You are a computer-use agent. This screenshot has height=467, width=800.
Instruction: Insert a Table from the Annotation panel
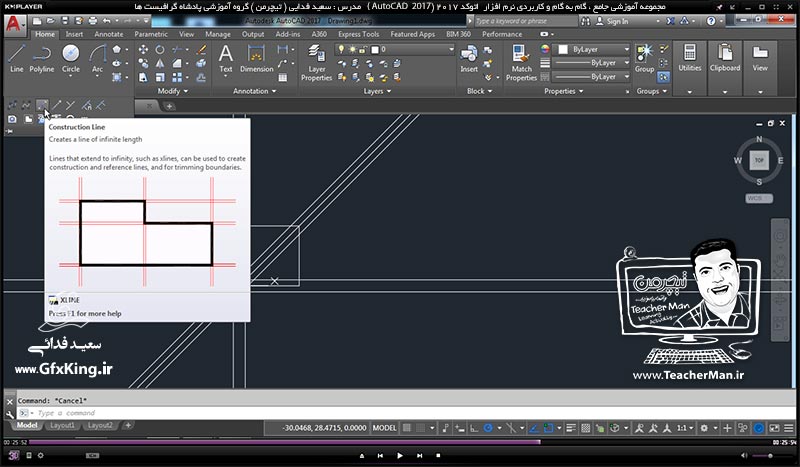coord(283,78)
